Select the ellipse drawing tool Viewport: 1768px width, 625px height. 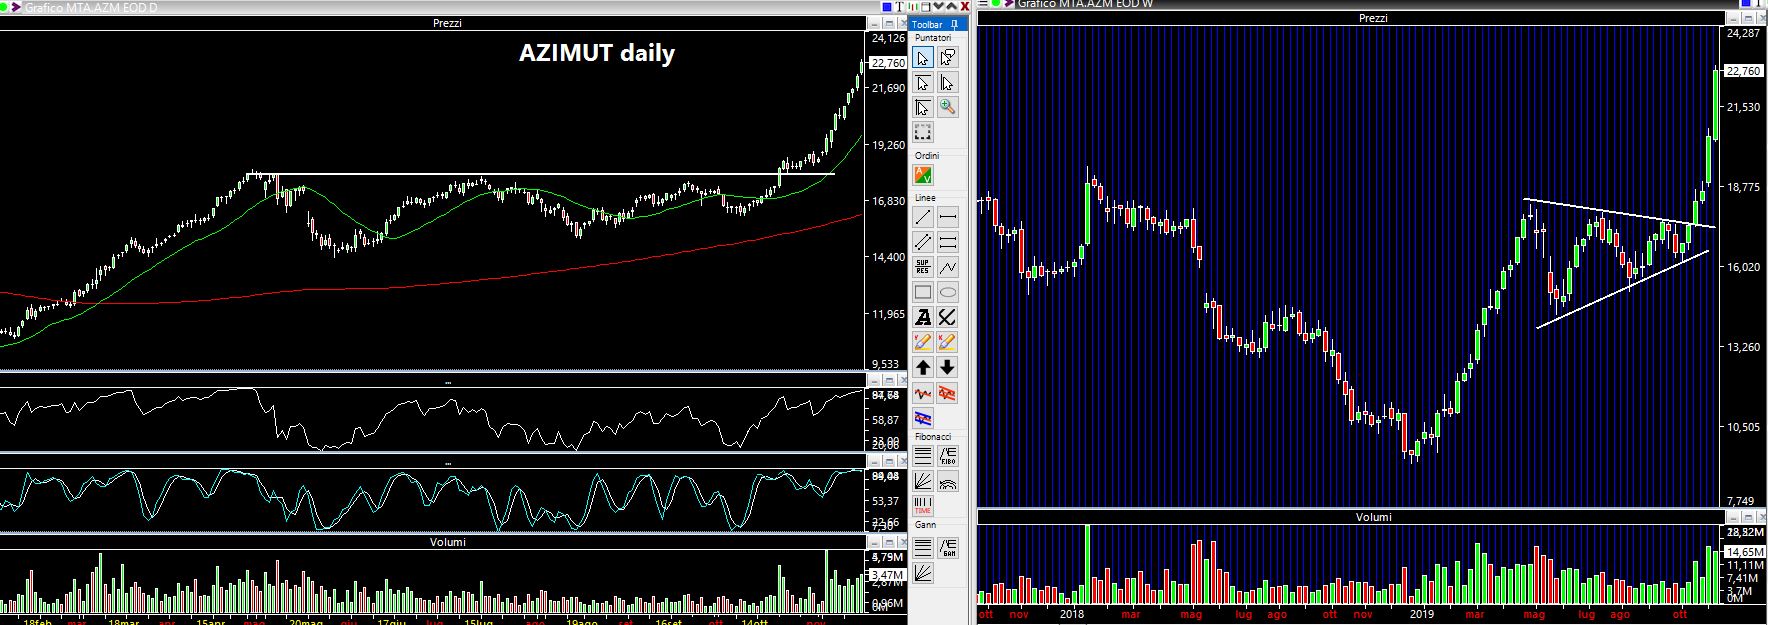[x=947, y=292]
